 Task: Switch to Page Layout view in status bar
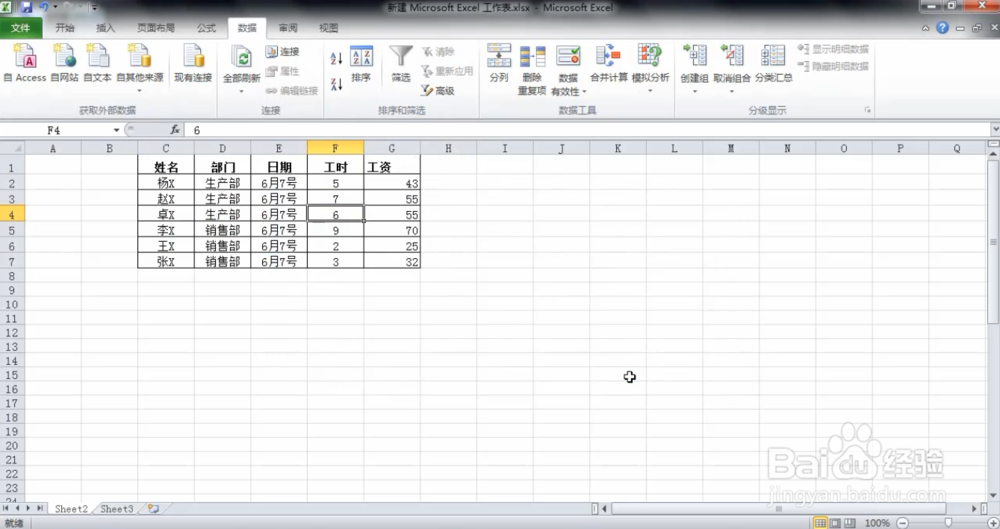[x=835, y=523]
